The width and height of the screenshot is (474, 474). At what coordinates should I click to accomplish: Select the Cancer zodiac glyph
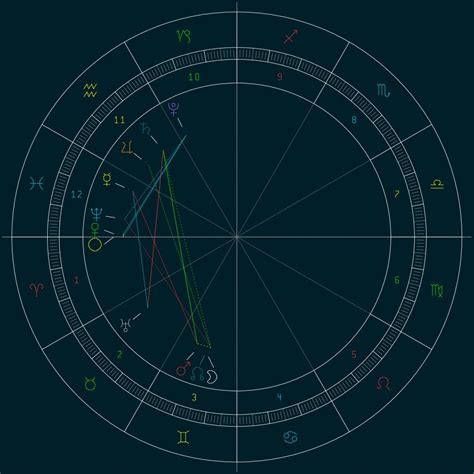click(x=290, y=437)
